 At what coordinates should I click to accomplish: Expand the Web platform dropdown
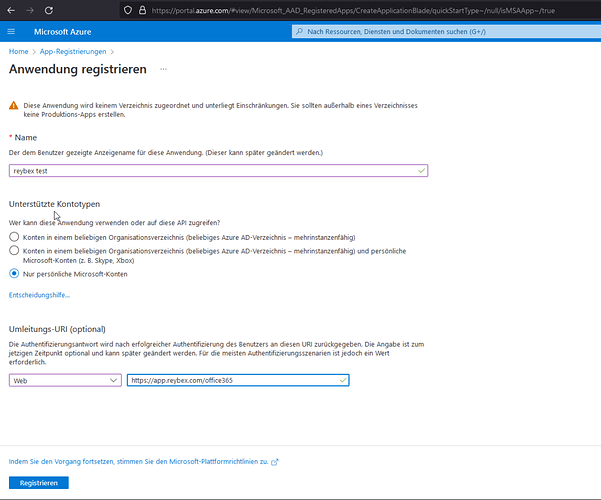point(65,380)
